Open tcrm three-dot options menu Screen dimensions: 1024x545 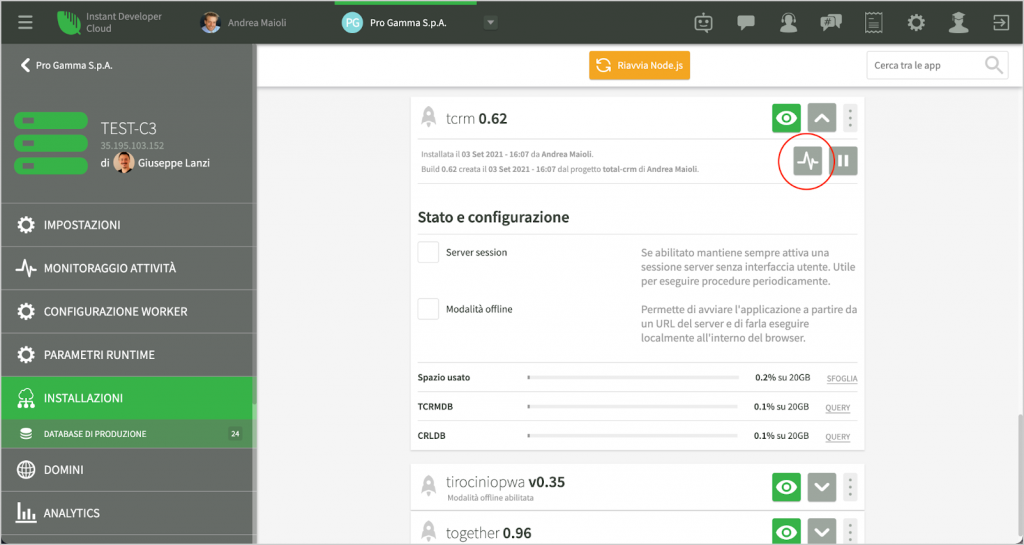850,118
